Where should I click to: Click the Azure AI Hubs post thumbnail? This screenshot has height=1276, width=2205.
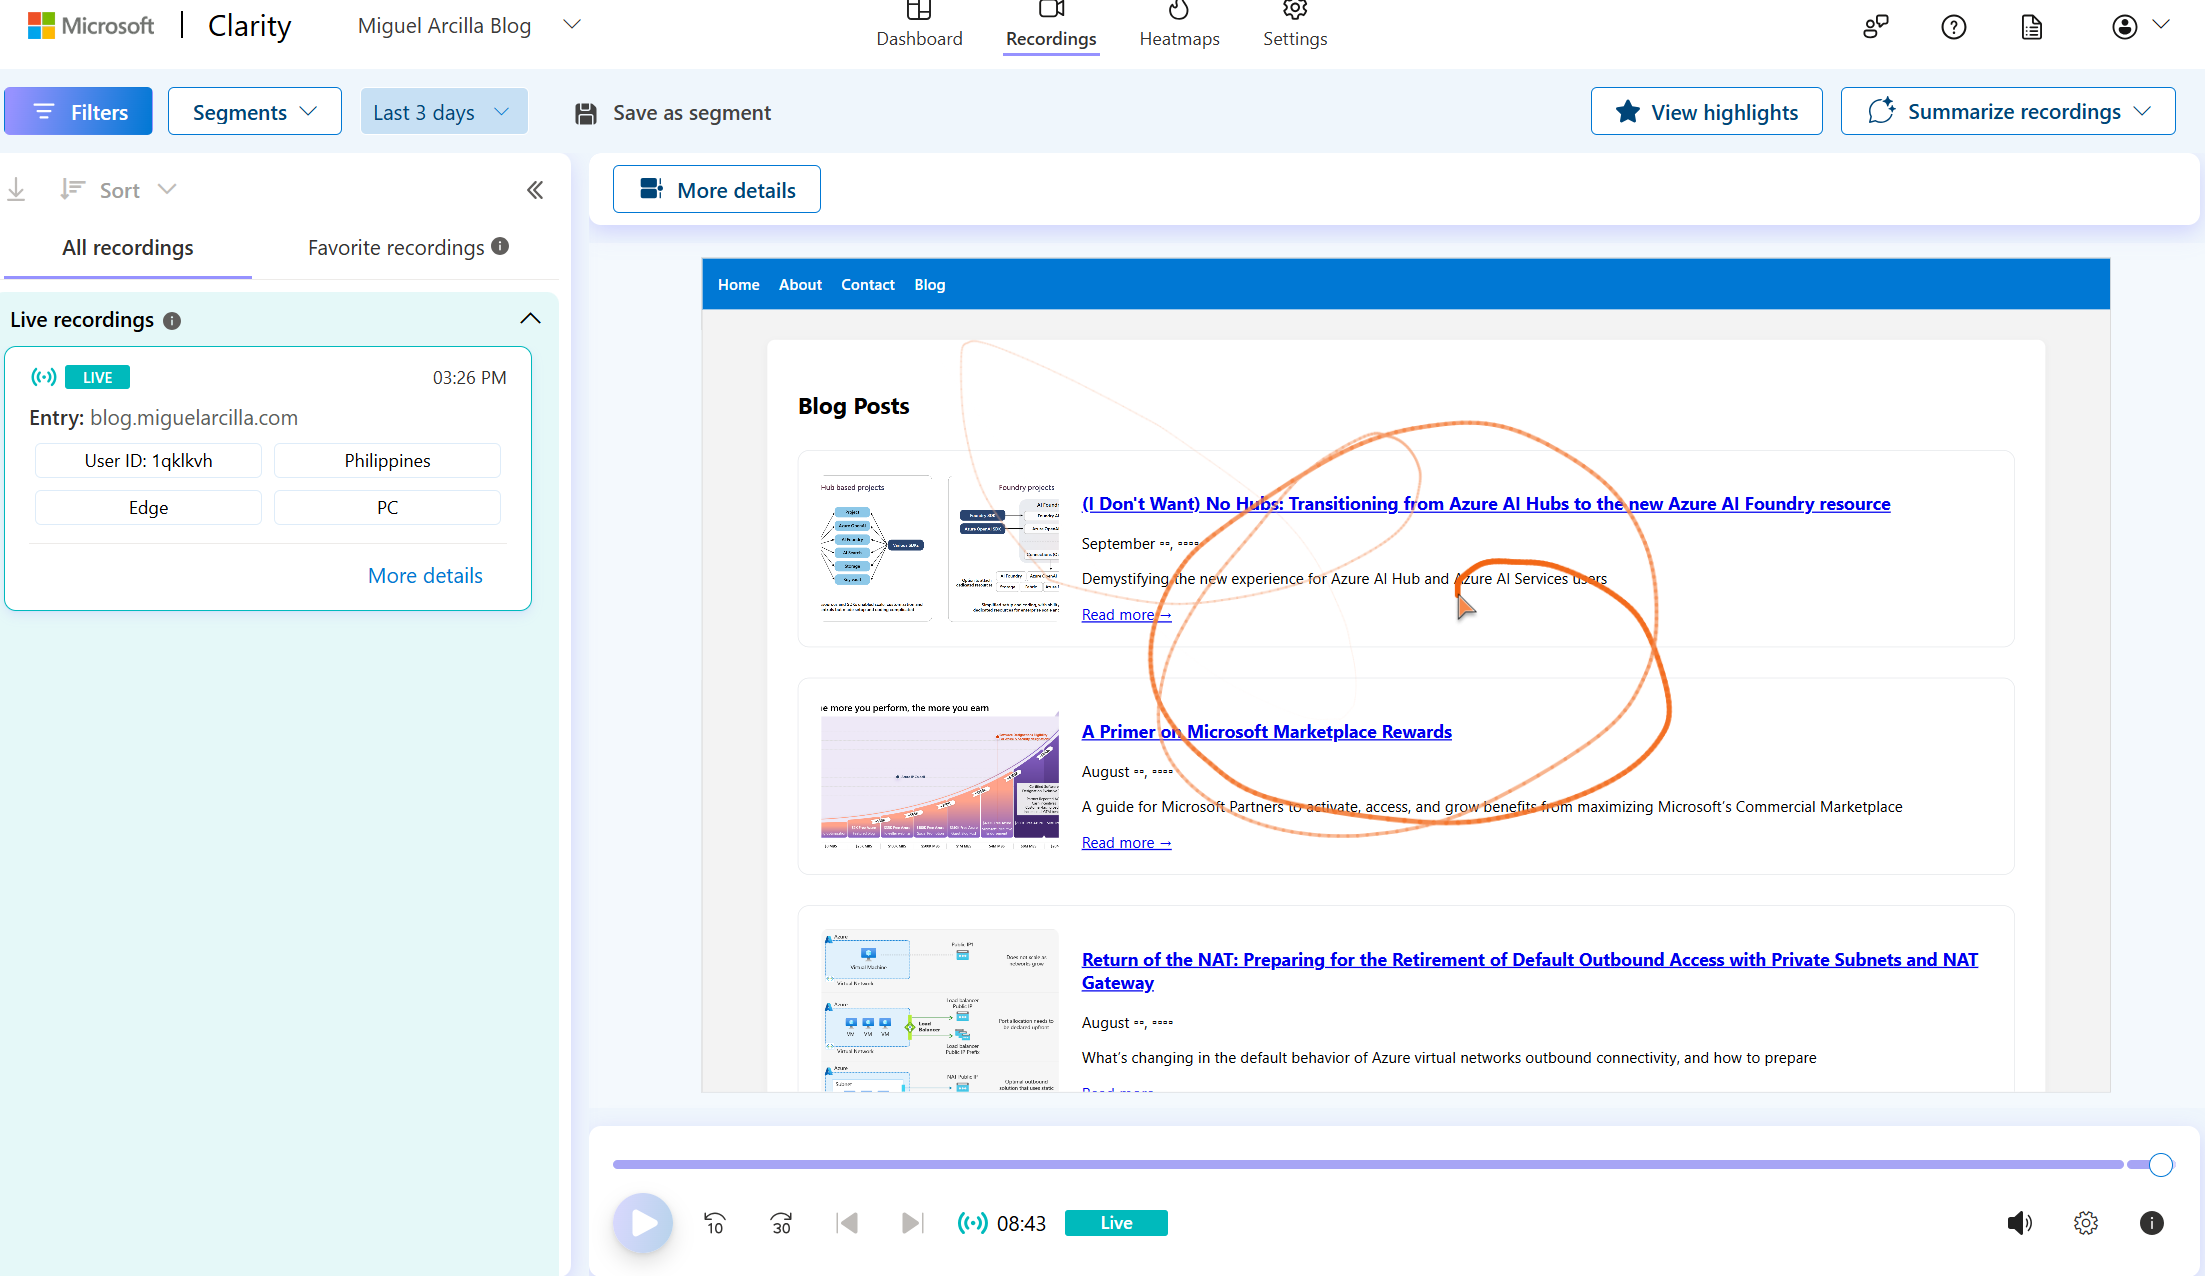940,549
